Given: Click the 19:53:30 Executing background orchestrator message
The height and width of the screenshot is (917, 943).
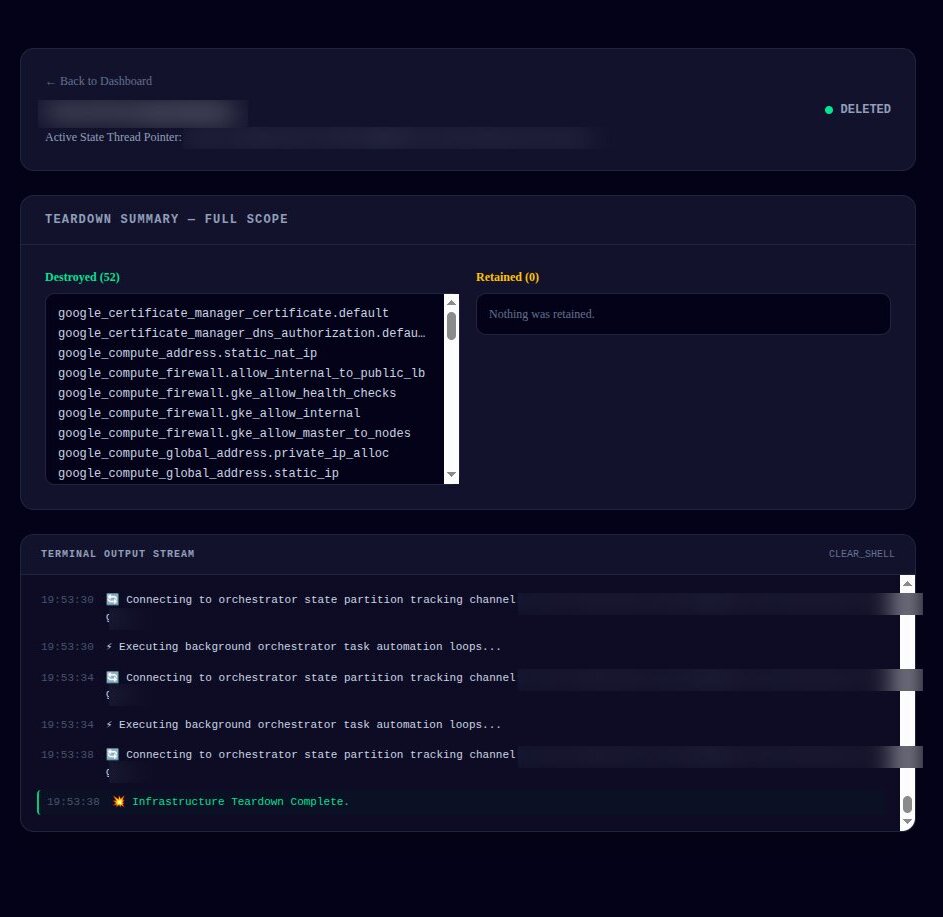Looking at the screenshot, I should coord(310,647).
